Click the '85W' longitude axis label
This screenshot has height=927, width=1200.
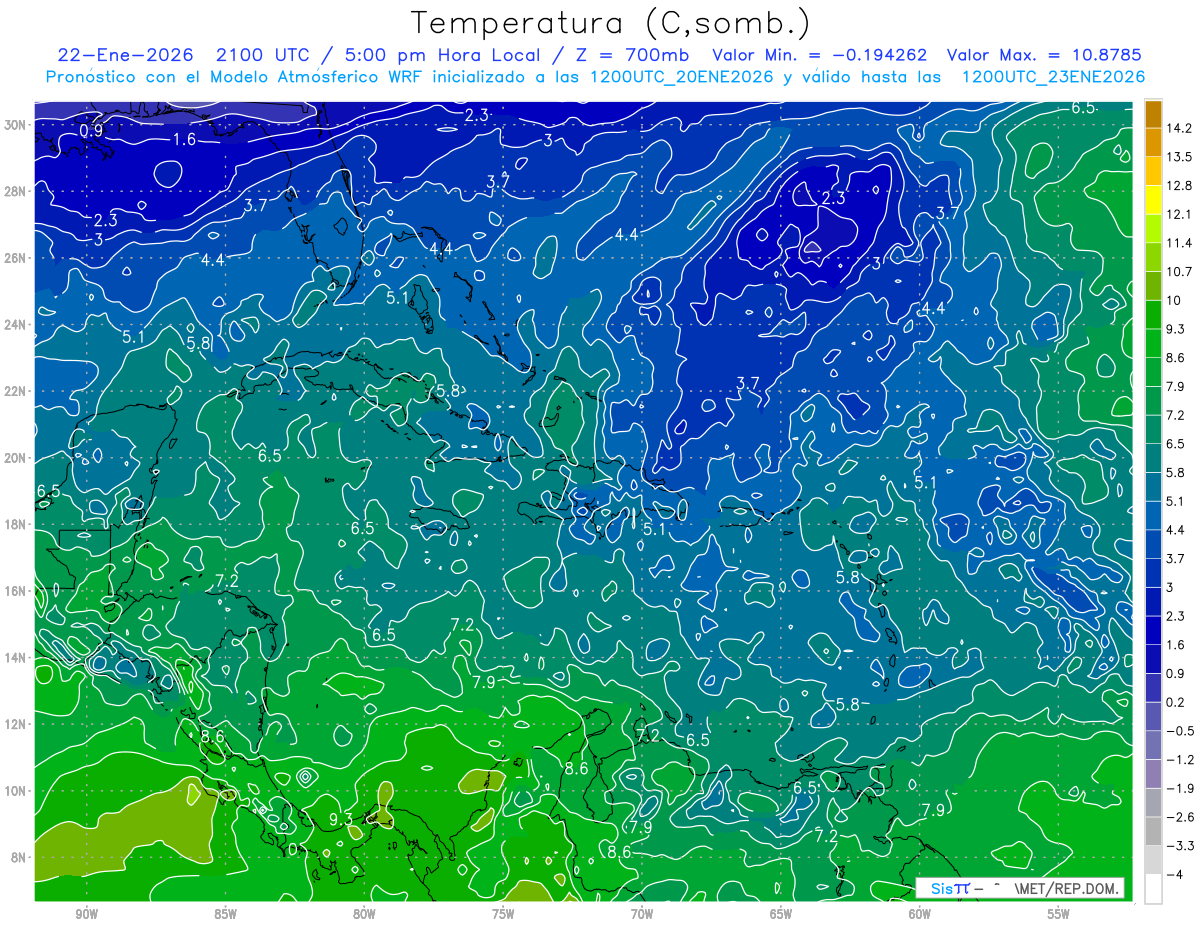tap(225, 914)
